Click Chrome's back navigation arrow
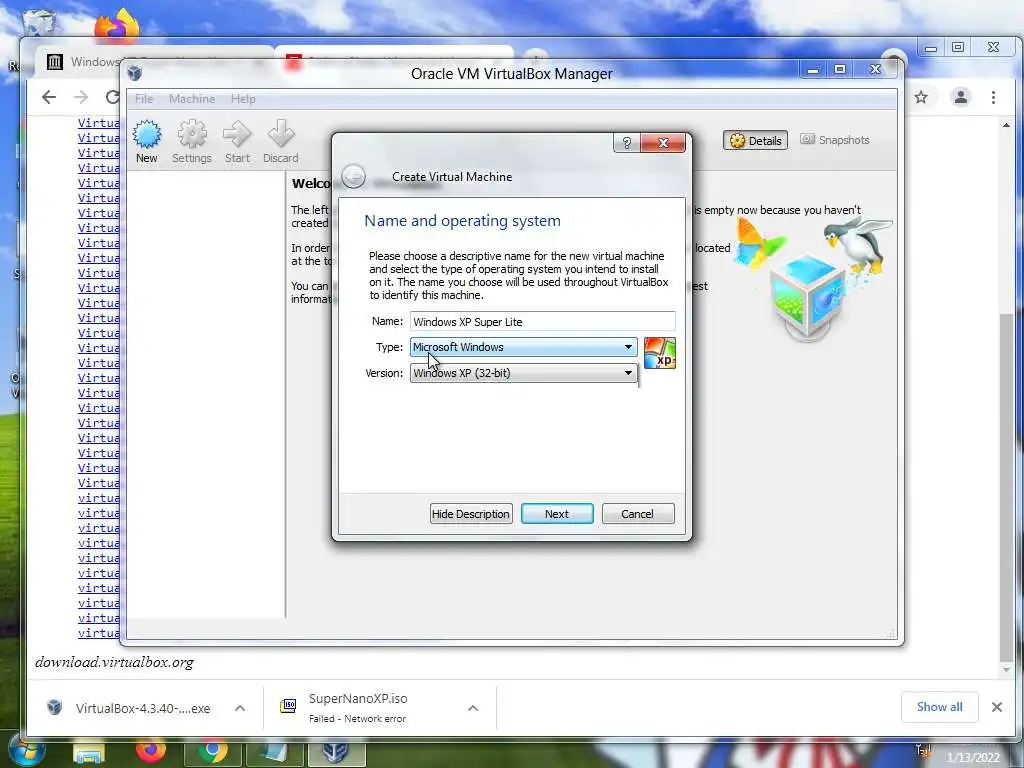The height and width of the screenshot is (768, 1024). click(x=49, y=97)
